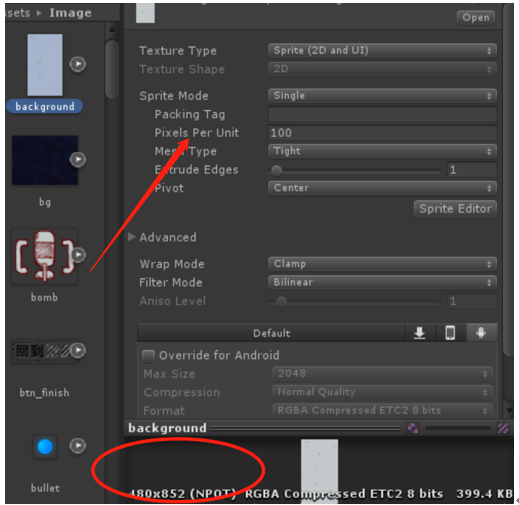Open the Sprite Mode dropdown
This screenshot has width=519, height=505.
point(382,96)
